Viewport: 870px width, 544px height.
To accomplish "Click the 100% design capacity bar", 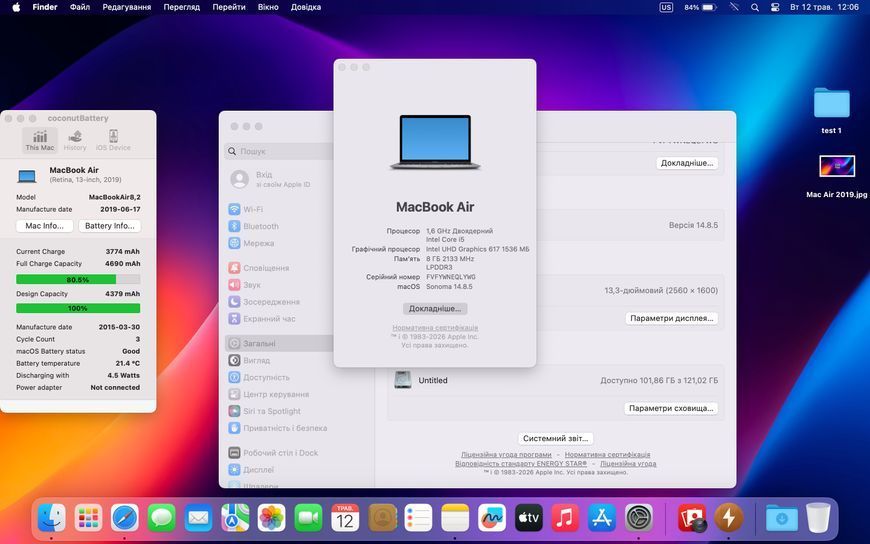I will tap(78, 308).
